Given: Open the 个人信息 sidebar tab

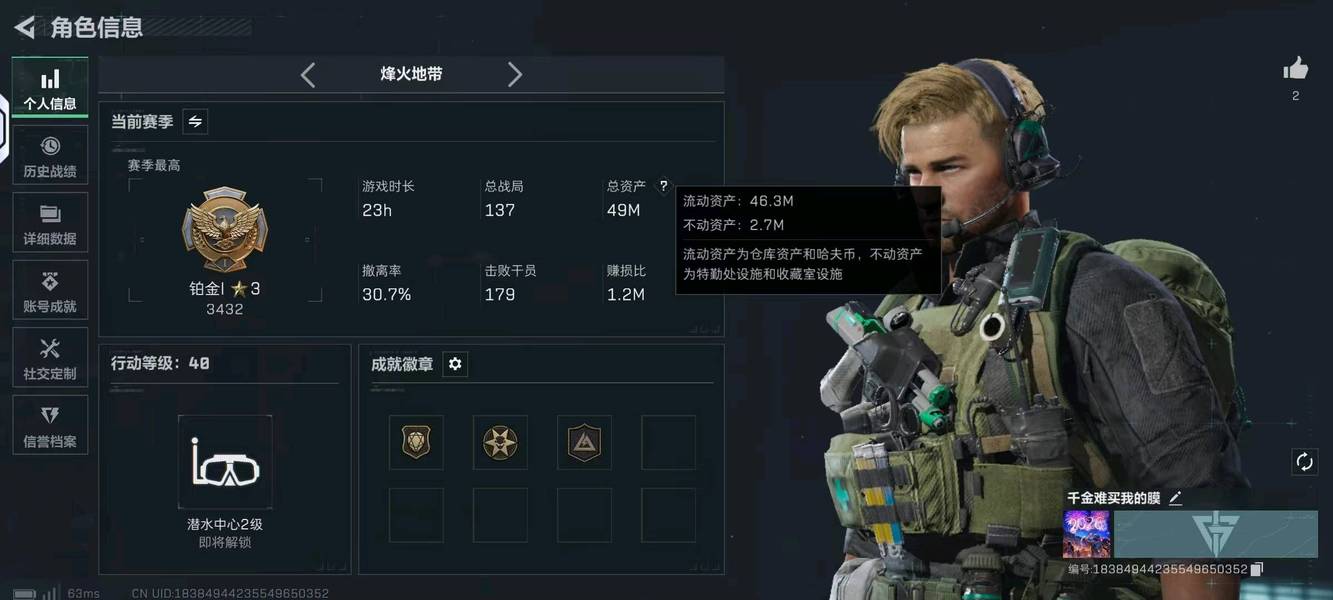Looking at the screenshot, I should pos(50,87).
